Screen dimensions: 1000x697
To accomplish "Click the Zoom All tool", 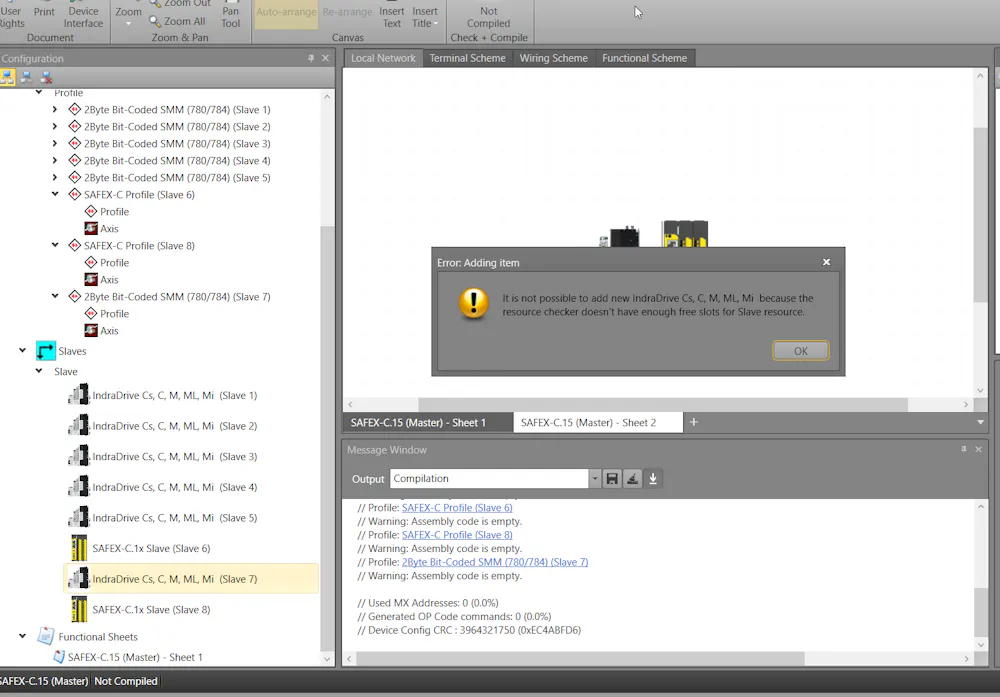I will 177,21.
